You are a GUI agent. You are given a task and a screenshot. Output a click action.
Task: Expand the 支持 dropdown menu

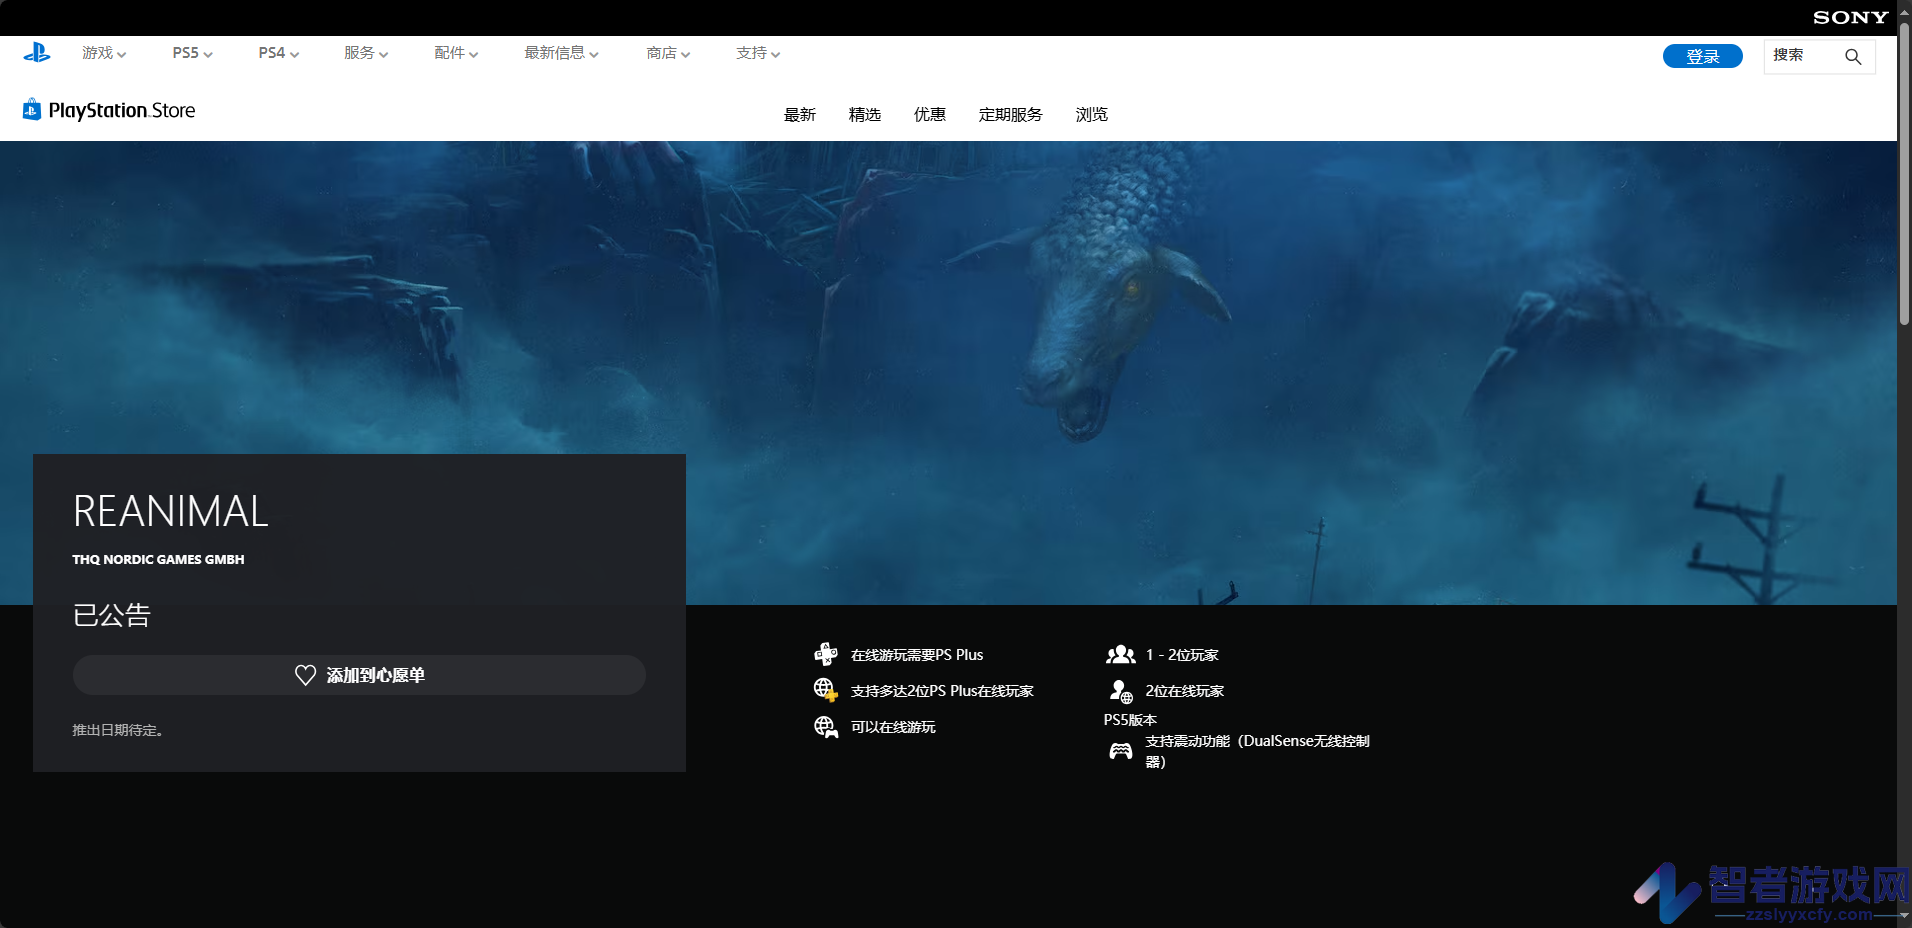click(x=758, y=53)
